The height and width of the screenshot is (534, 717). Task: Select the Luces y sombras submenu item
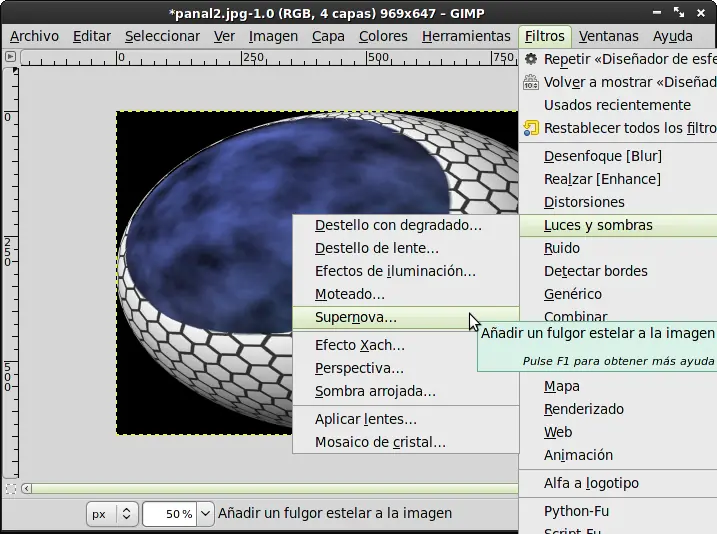(618, 225)
